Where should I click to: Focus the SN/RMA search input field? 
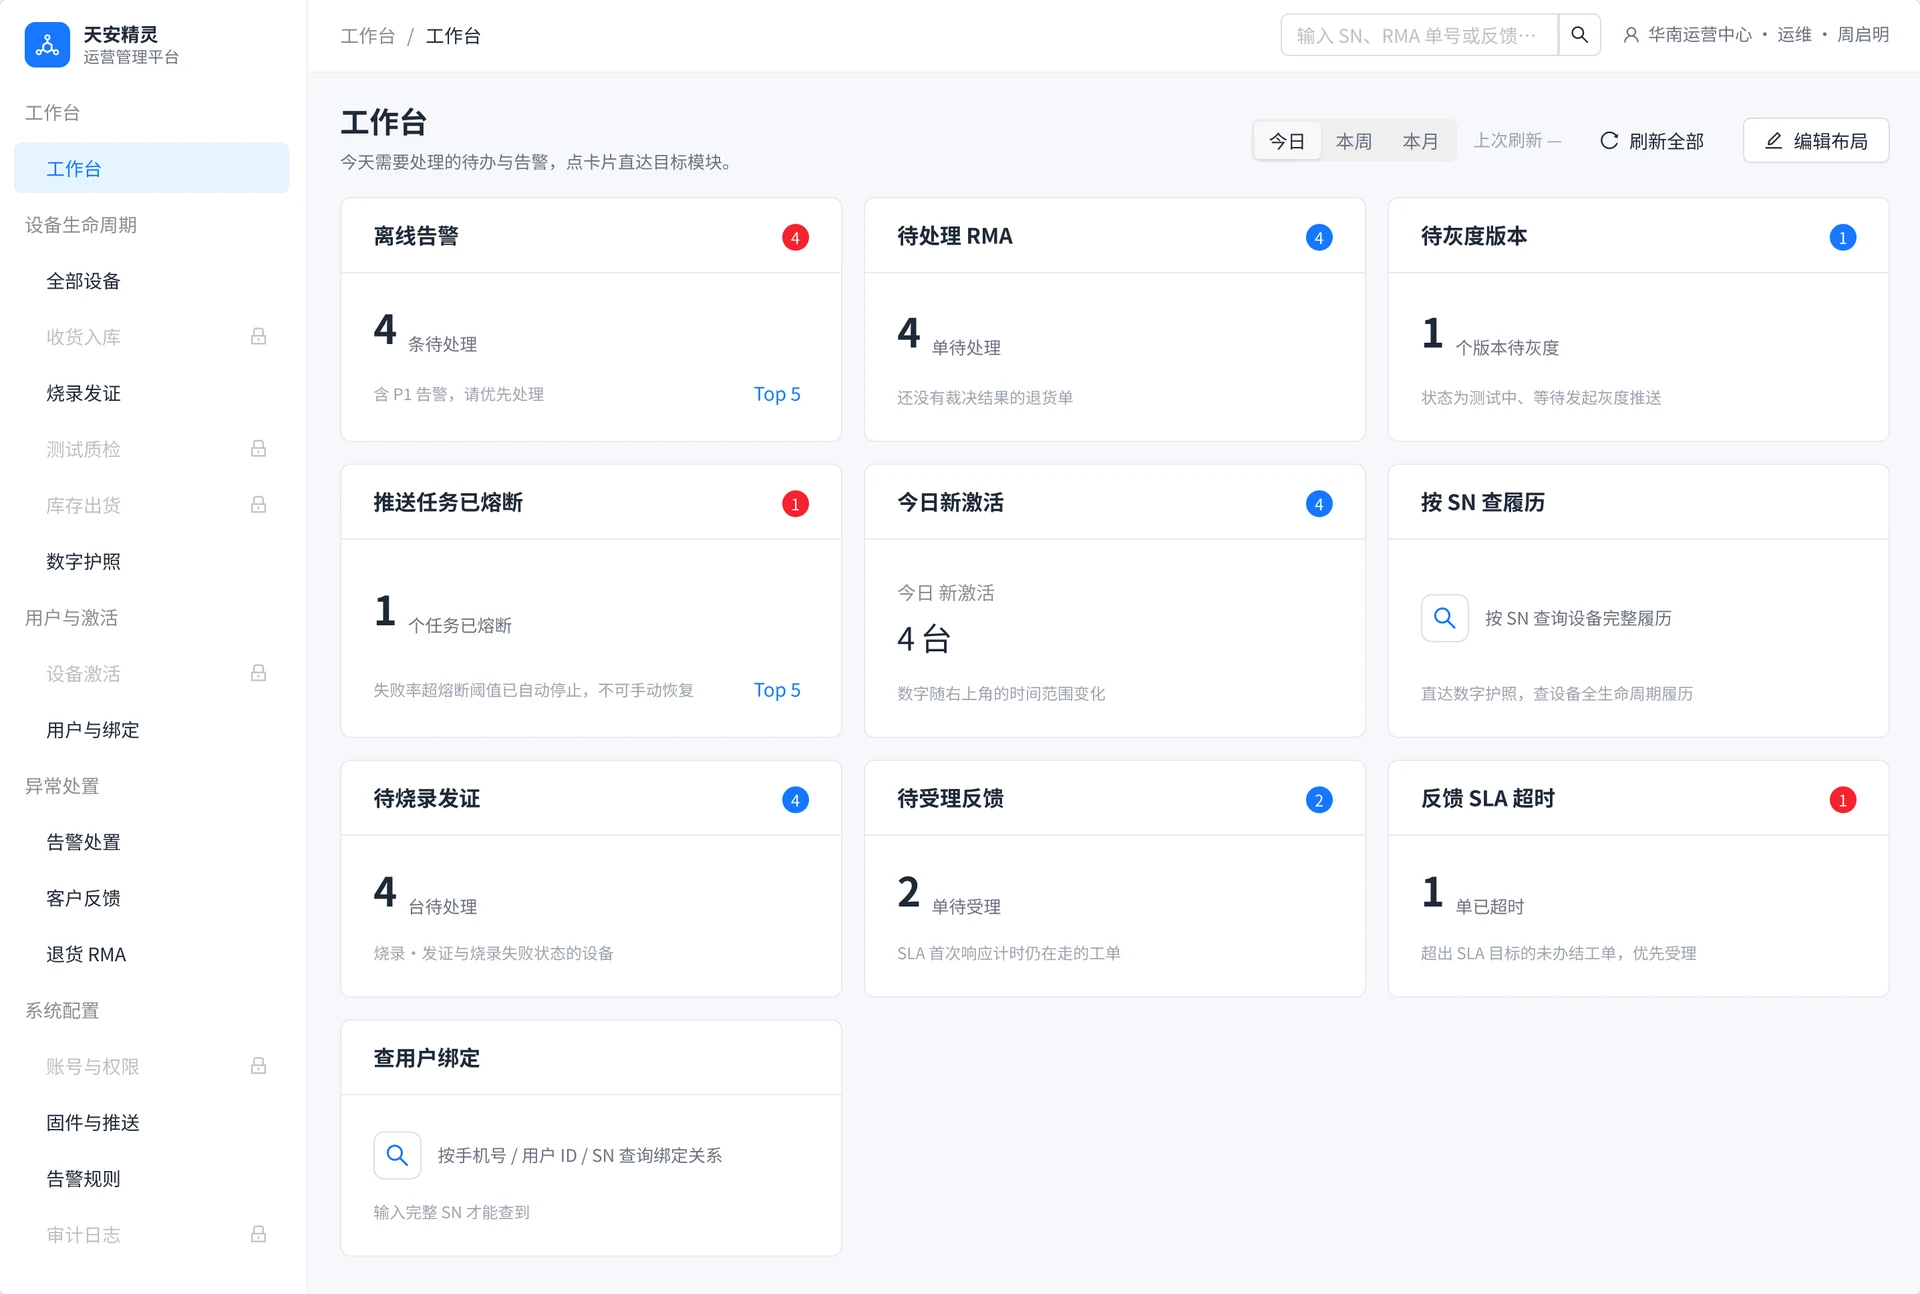pos(1419,35)
